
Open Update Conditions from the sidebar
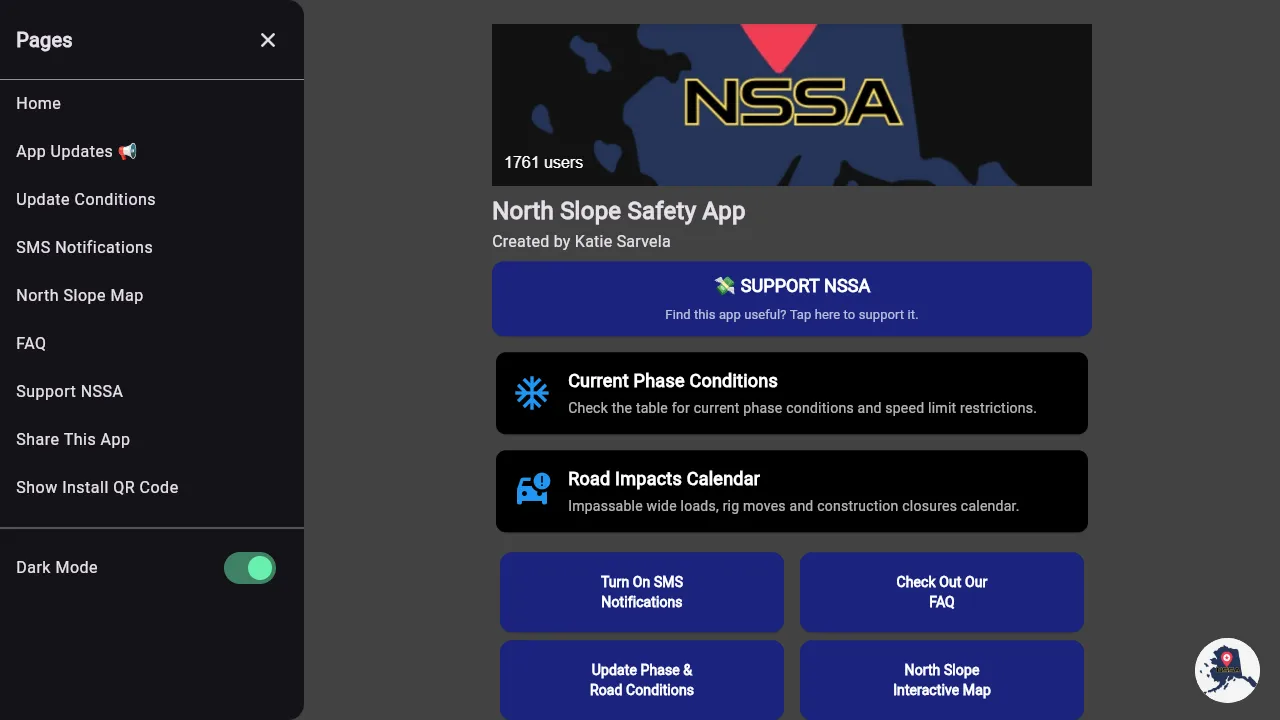point(85,199)
